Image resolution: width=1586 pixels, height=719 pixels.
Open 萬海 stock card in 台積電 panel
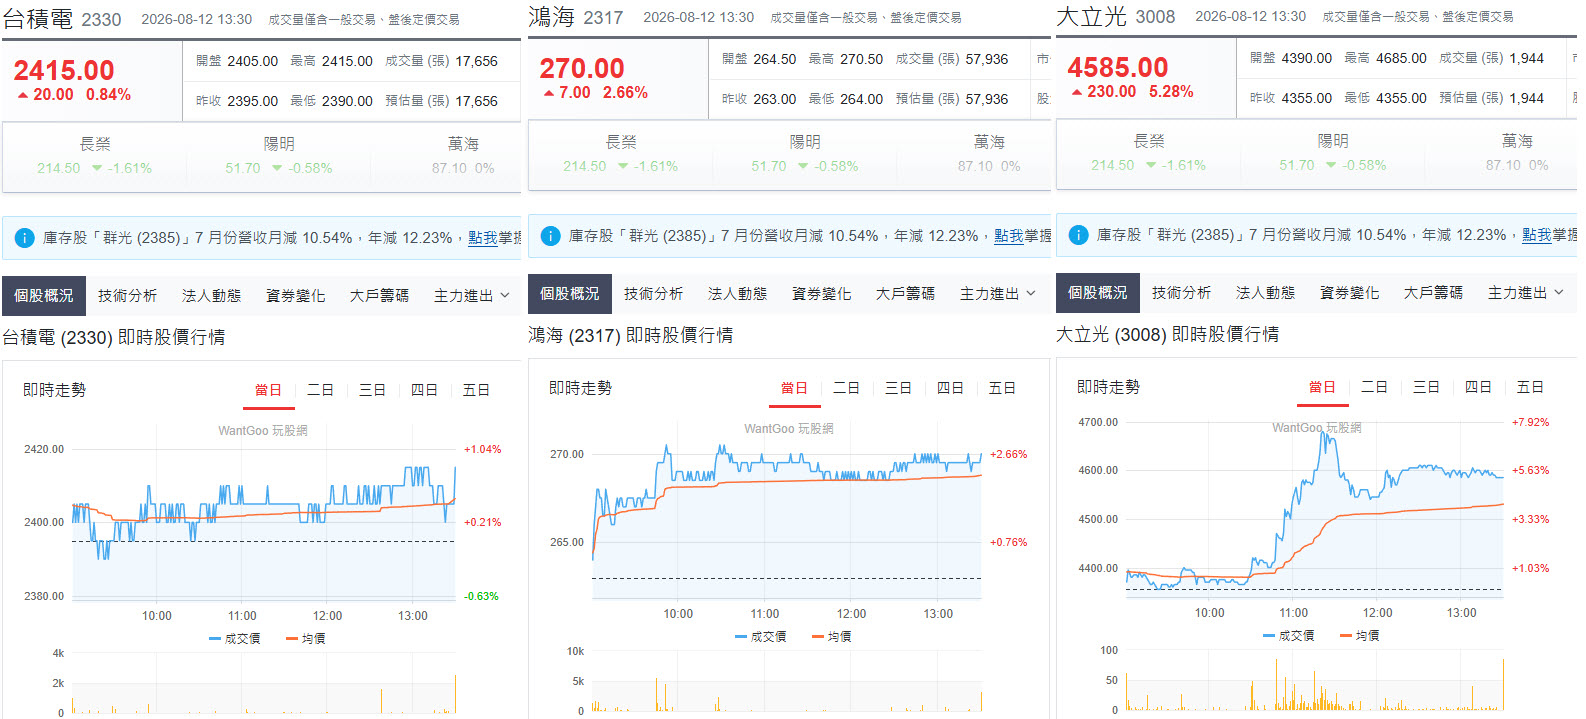pyautogui.click(x=463, y=156)
